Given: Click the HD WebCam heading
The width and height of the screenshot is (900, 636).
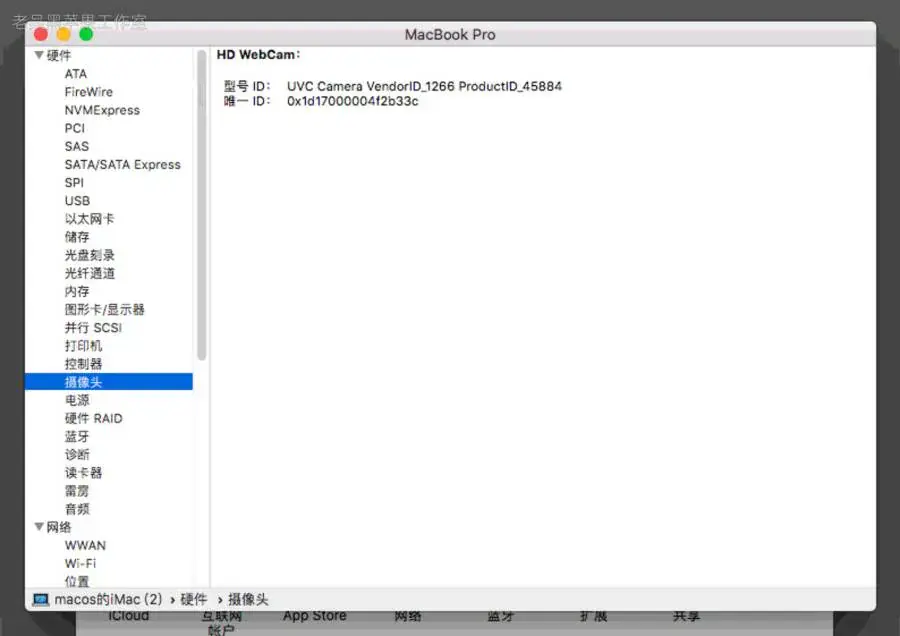Looking at the screenshot, I should click(x=258, y=55).
